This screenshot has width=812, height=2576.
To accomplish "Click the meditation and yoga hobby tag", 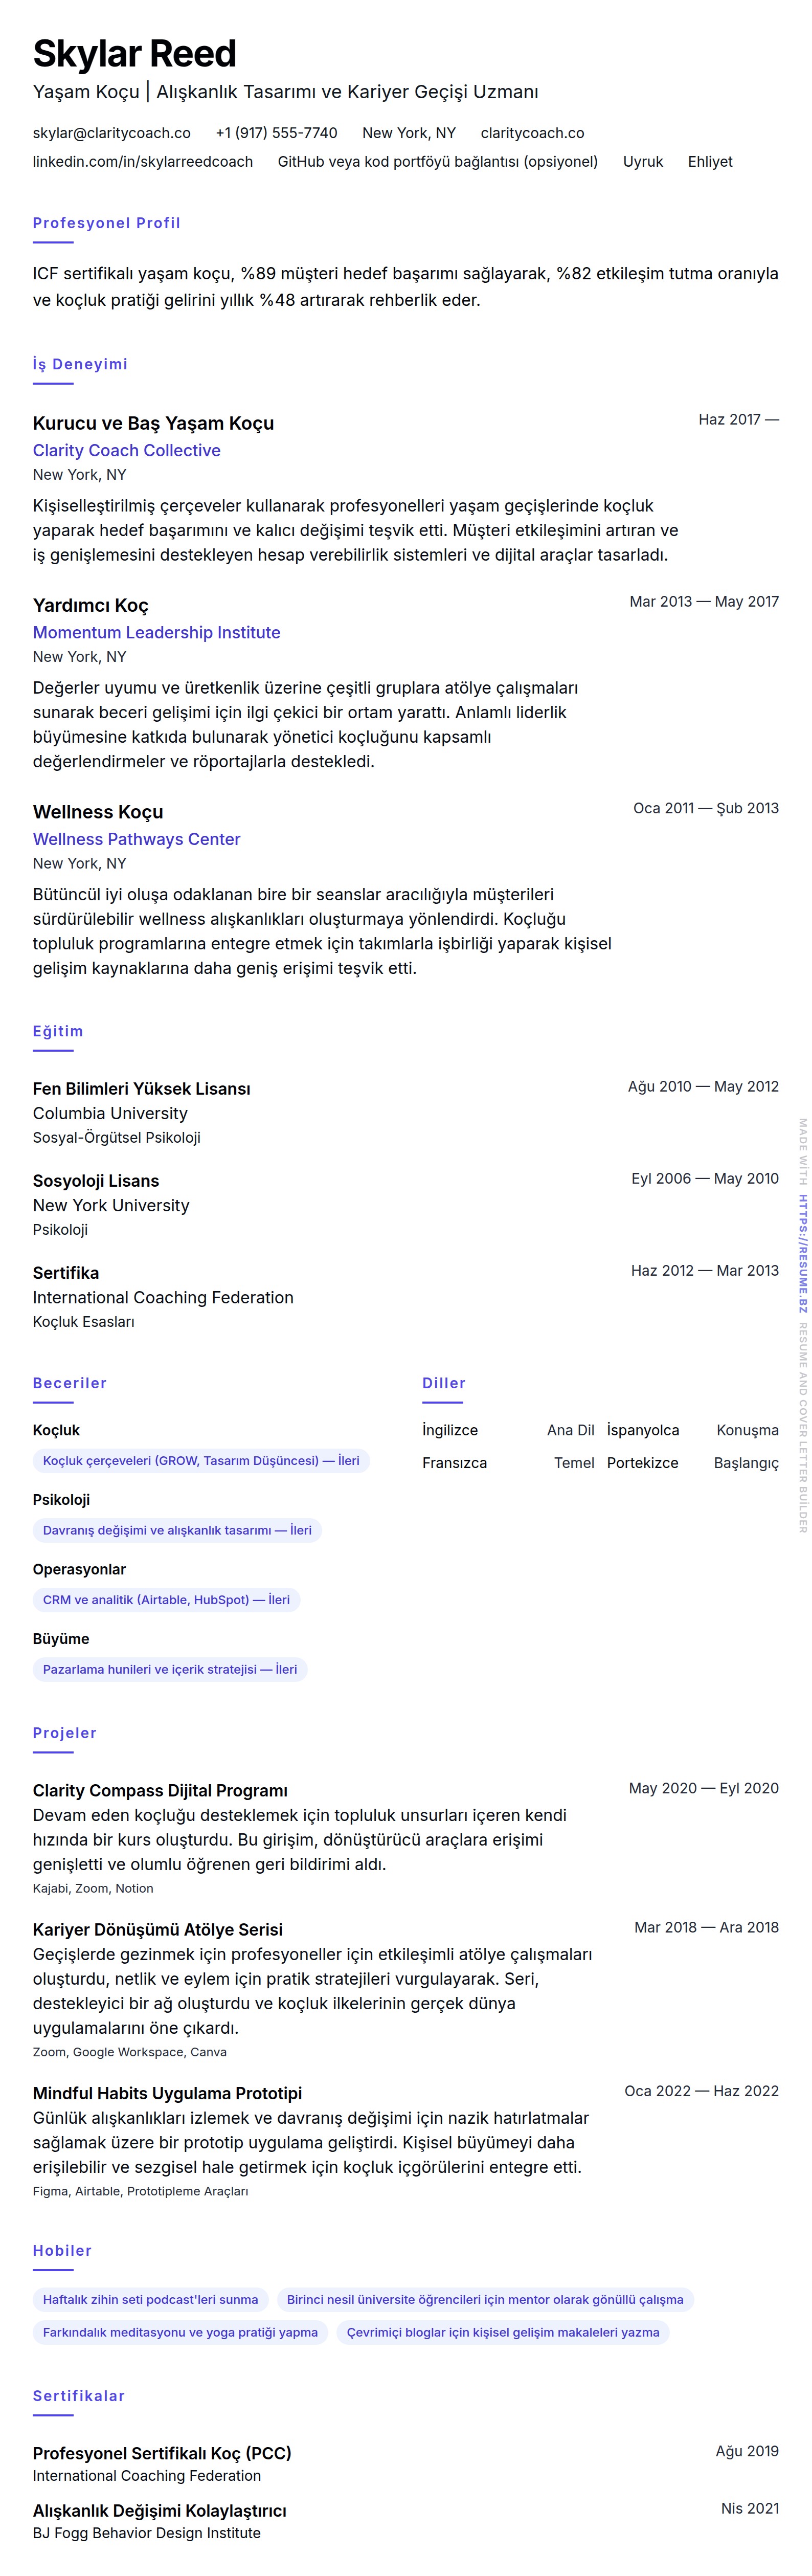I will 180,2333.
